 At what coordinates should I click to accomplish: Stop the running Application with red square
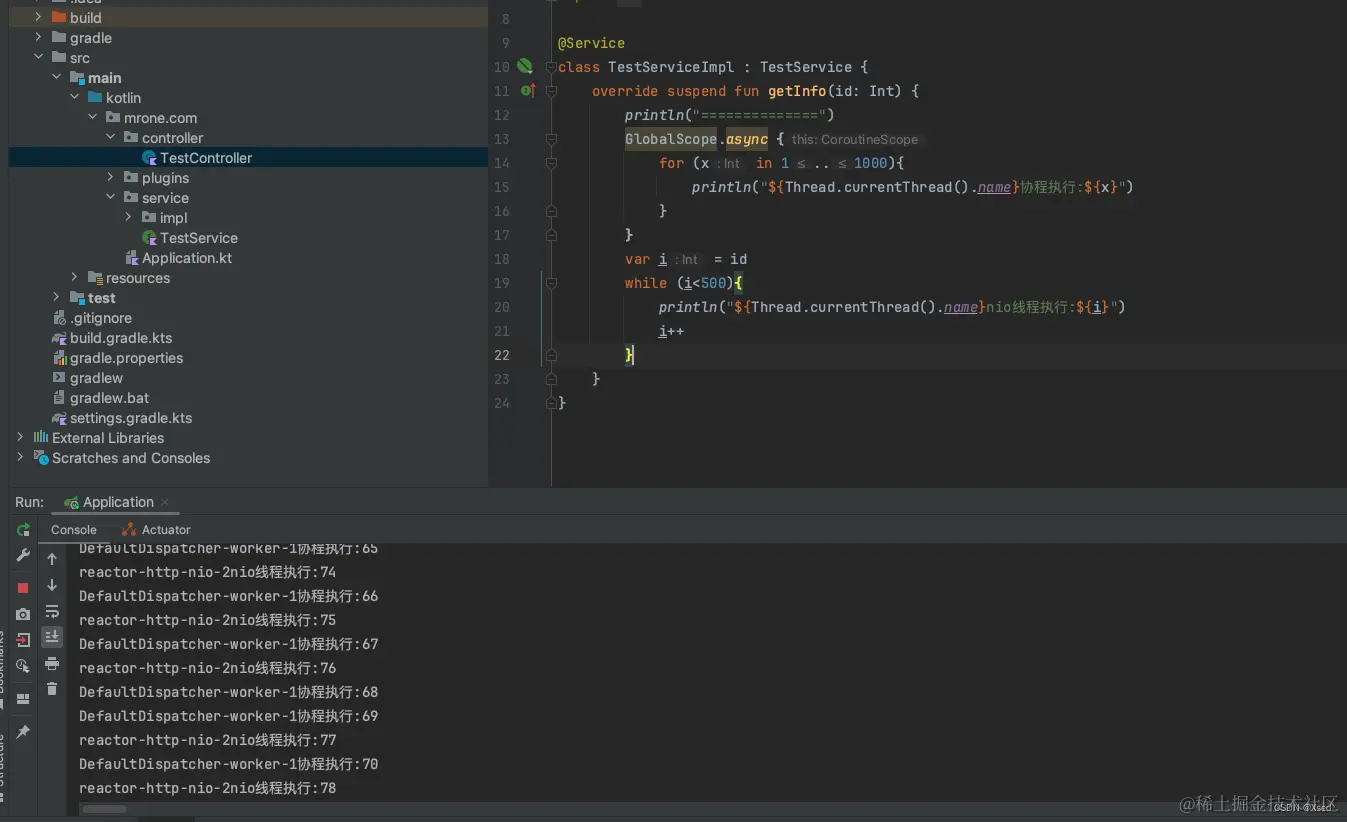[x=23, y=588]
